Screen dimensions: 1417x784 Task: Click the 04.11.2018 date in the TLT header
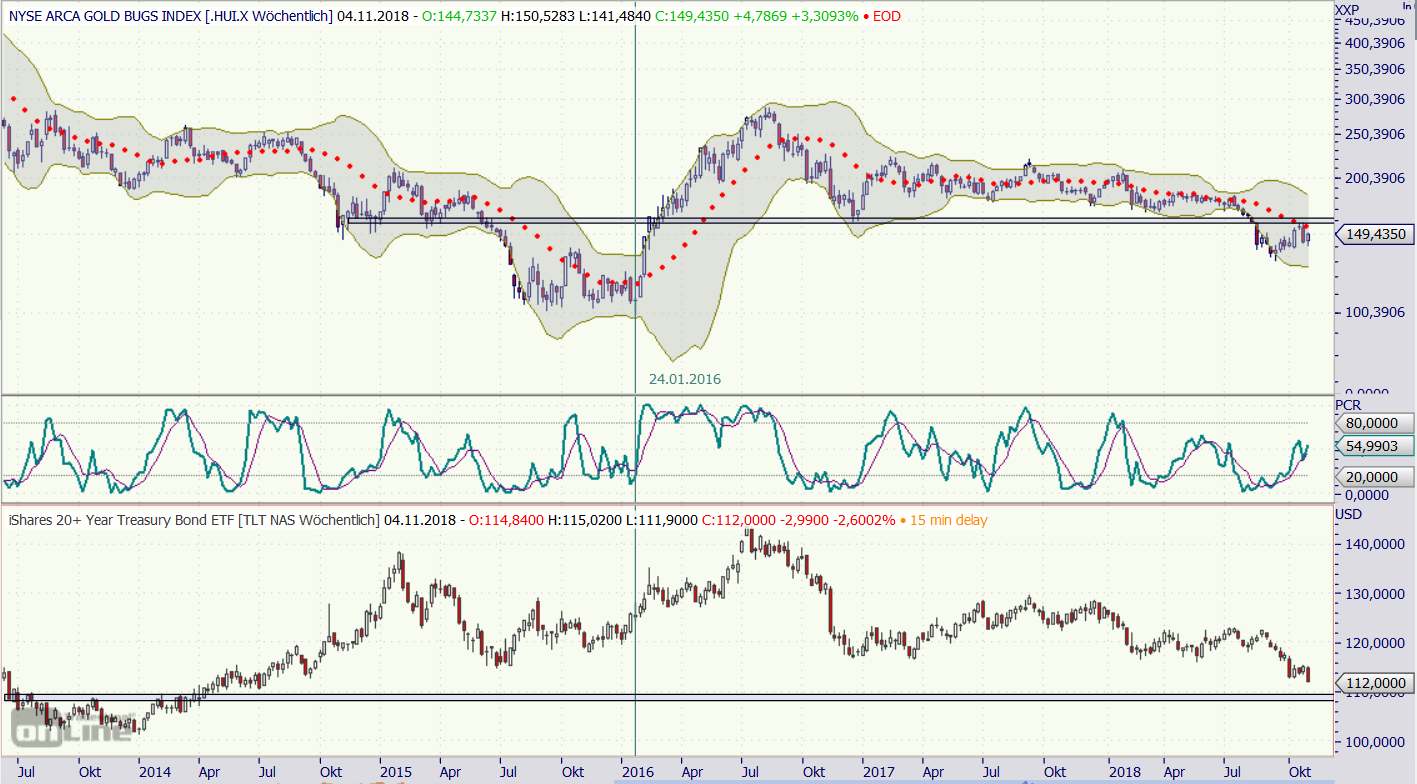418,520
